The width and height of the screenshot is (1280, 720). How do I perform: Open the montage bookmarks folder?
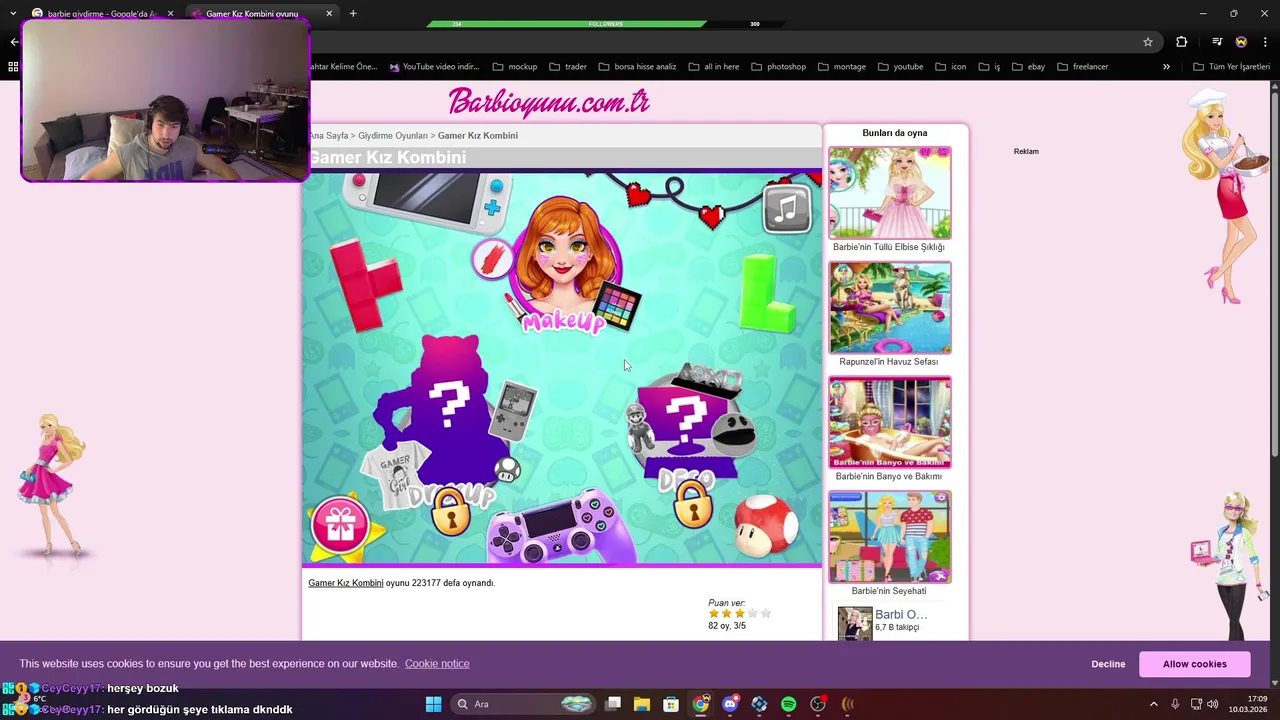point(842,67)
